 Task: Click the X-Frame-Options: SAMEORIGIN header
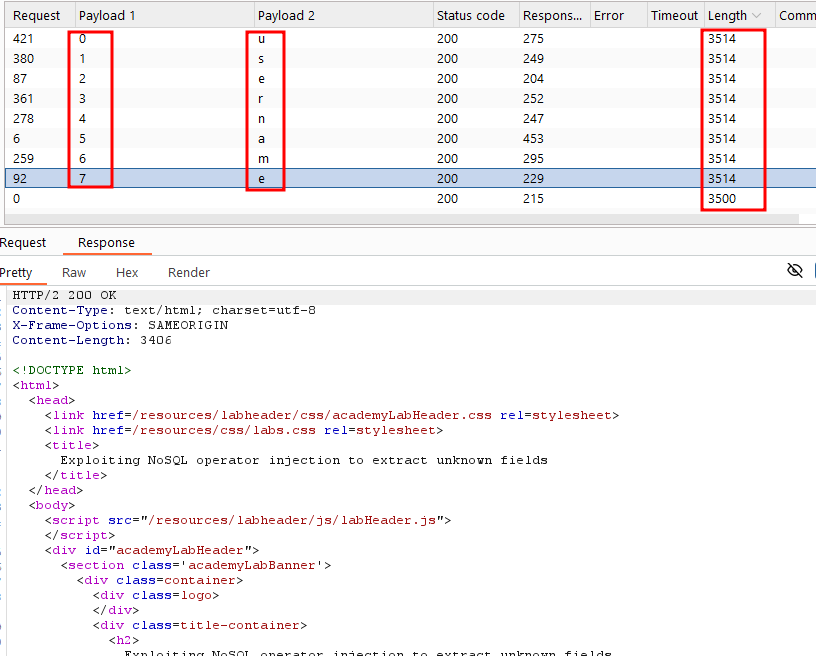point(120,325)
